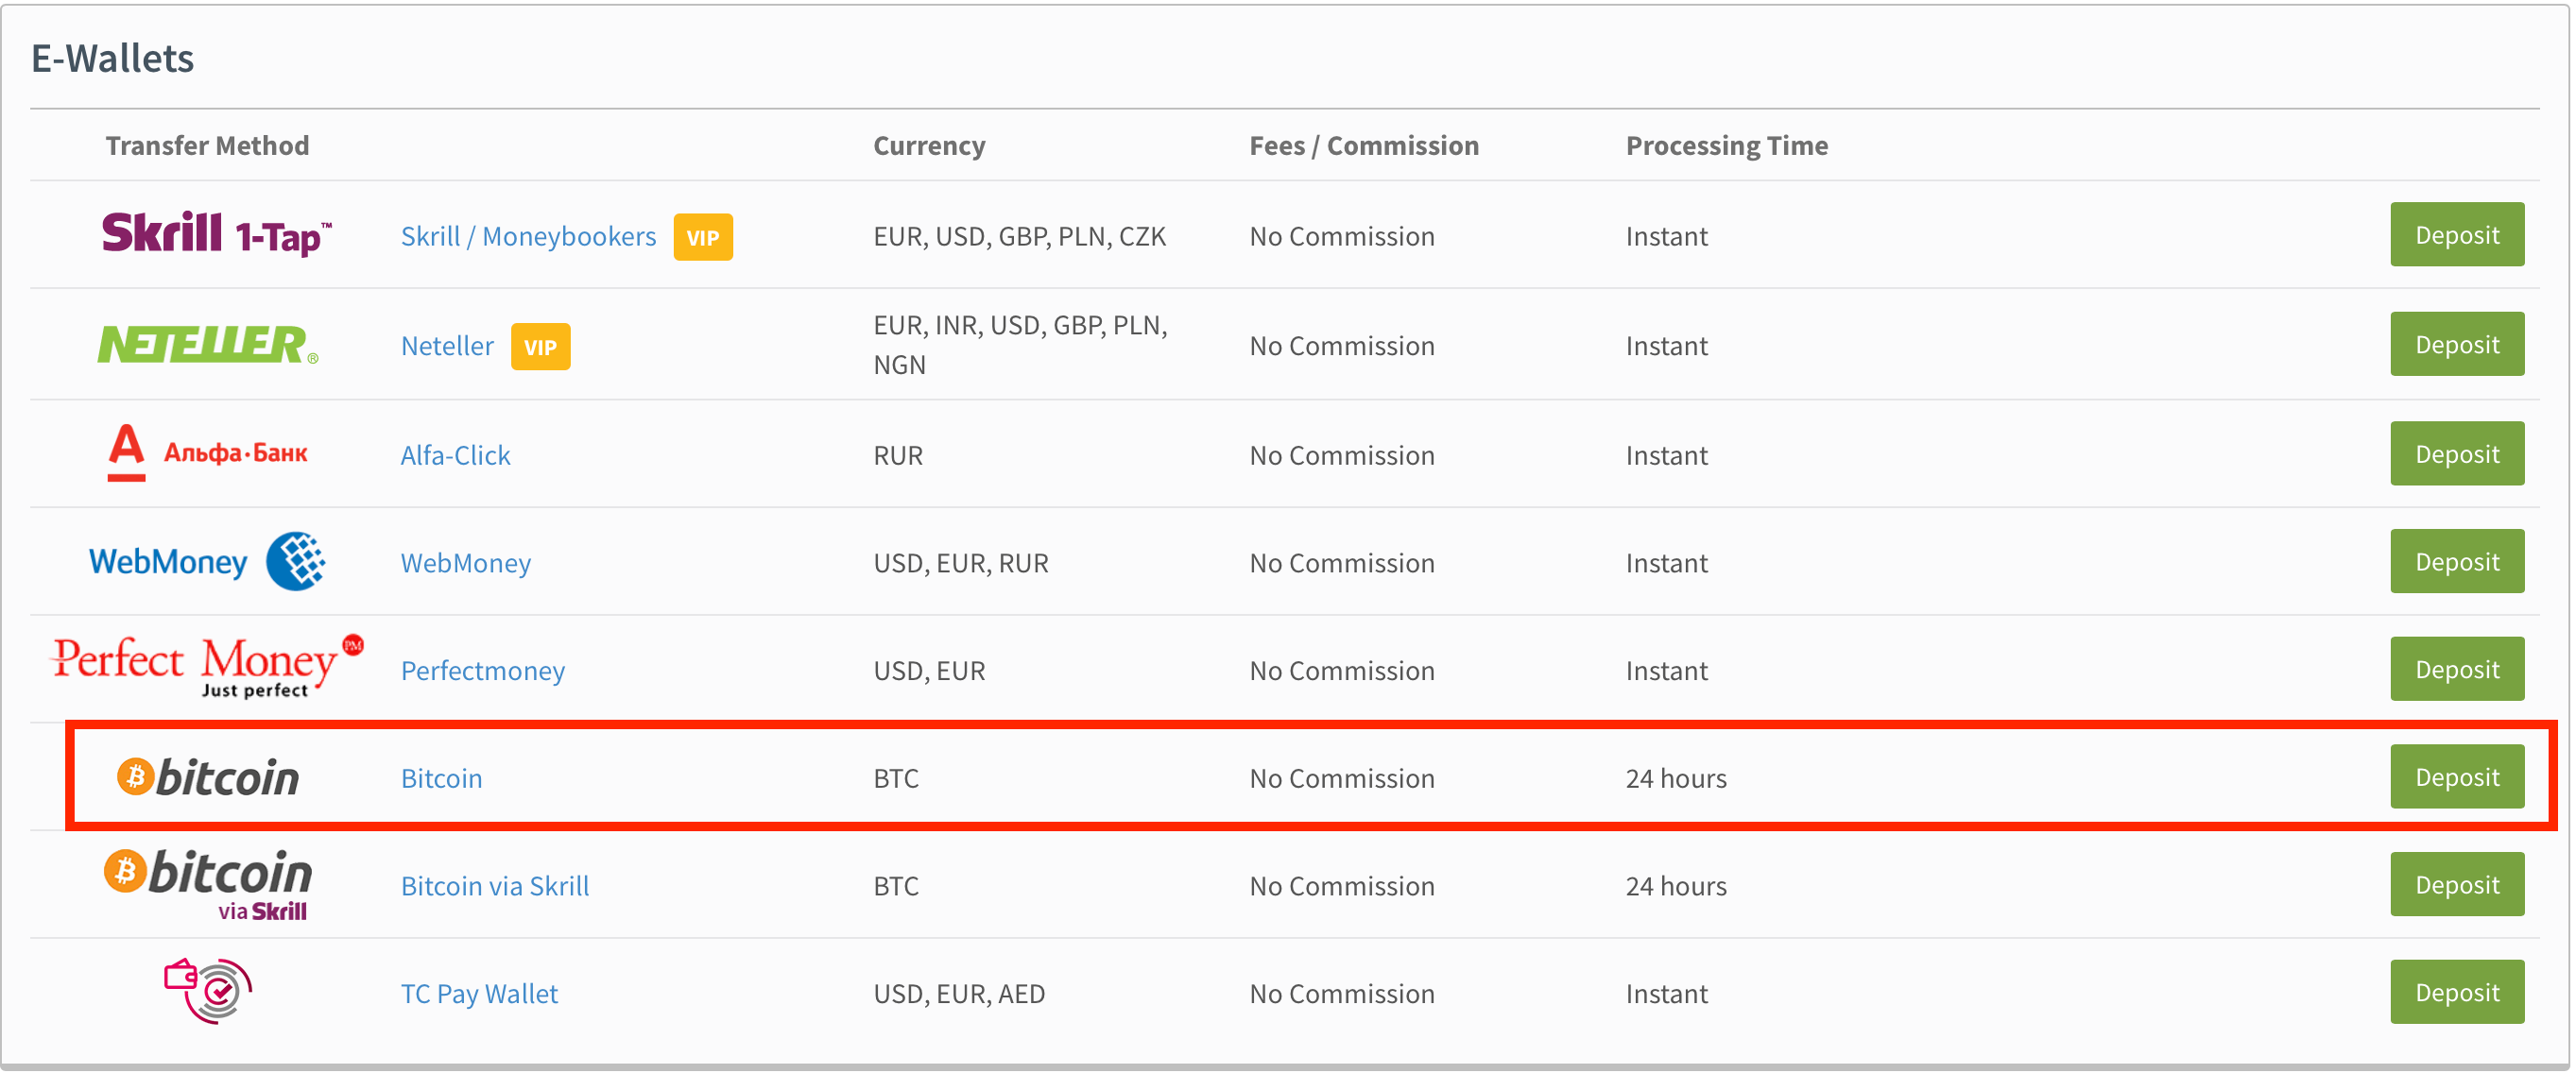The image size is (2576, 1073).
Task: Open the Bitcoin via Skrill link
Action: click(495, 886)
